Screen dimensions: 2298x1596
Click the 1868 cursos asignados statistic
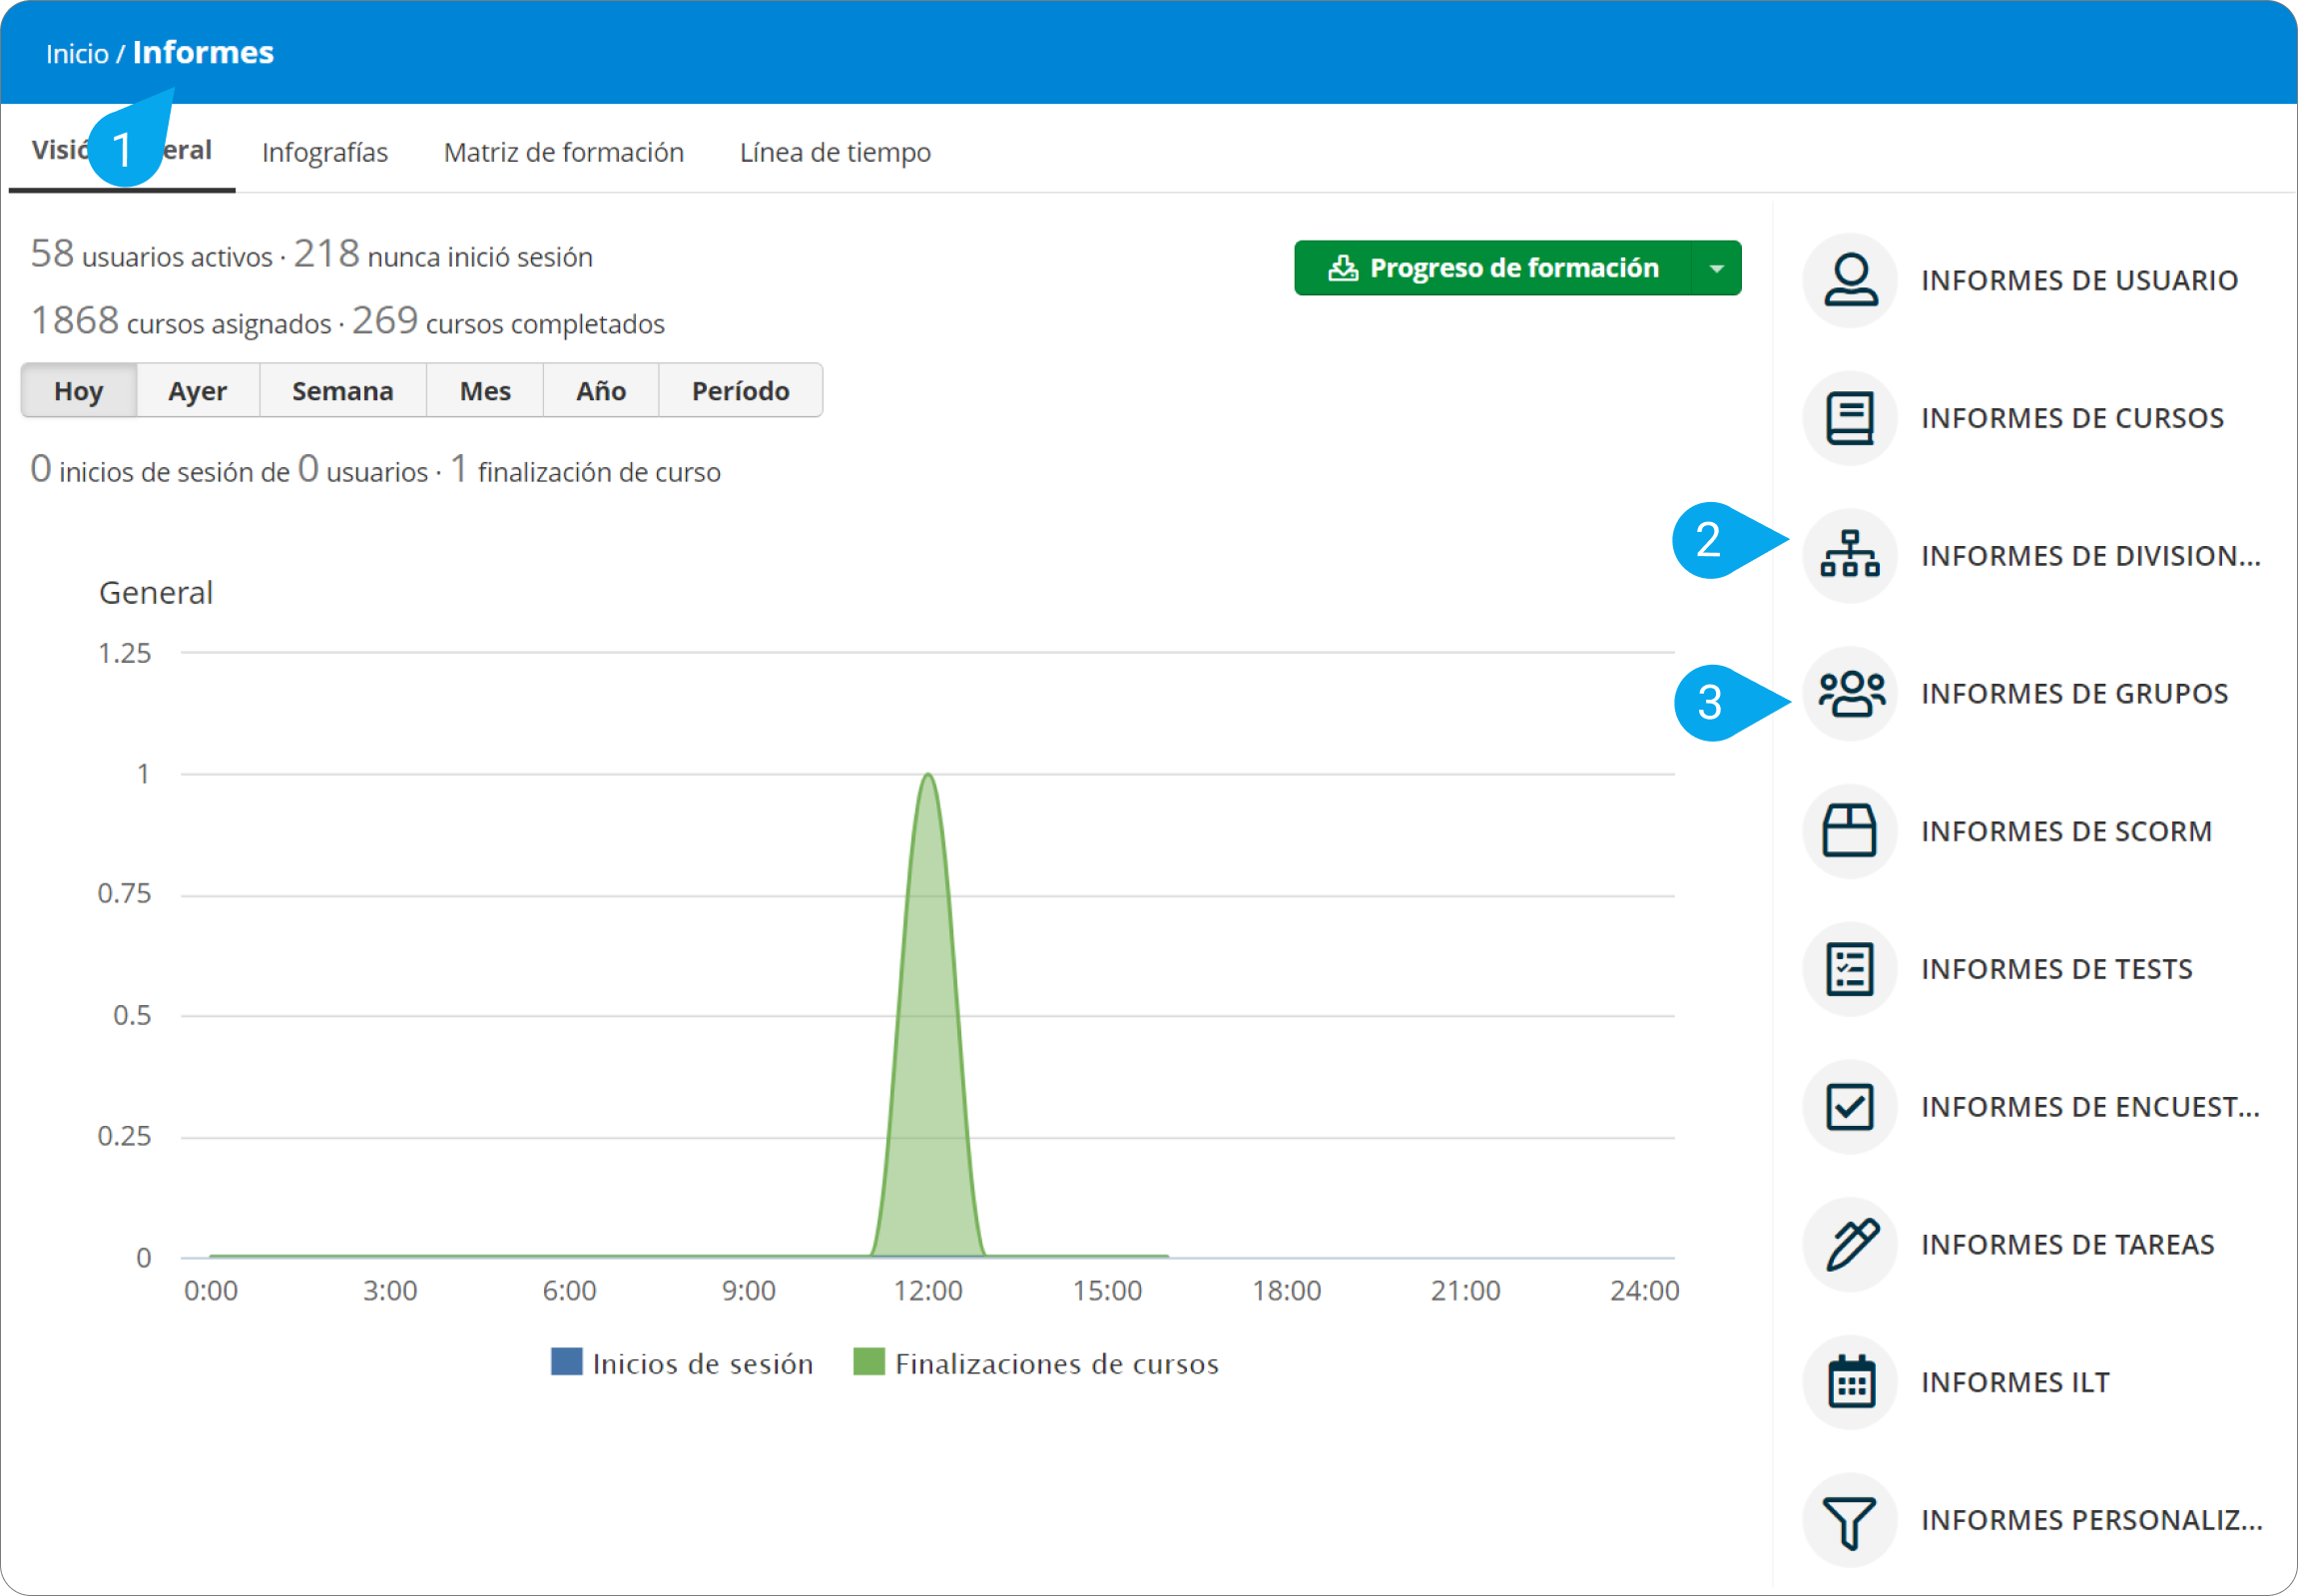181,321
